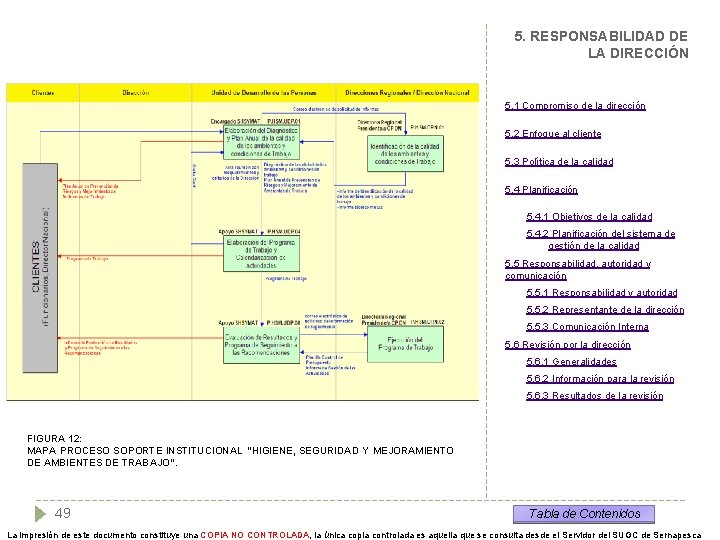
Task: Click the Dirección column header
Action: pyautogui.click(x=135, y=93)
